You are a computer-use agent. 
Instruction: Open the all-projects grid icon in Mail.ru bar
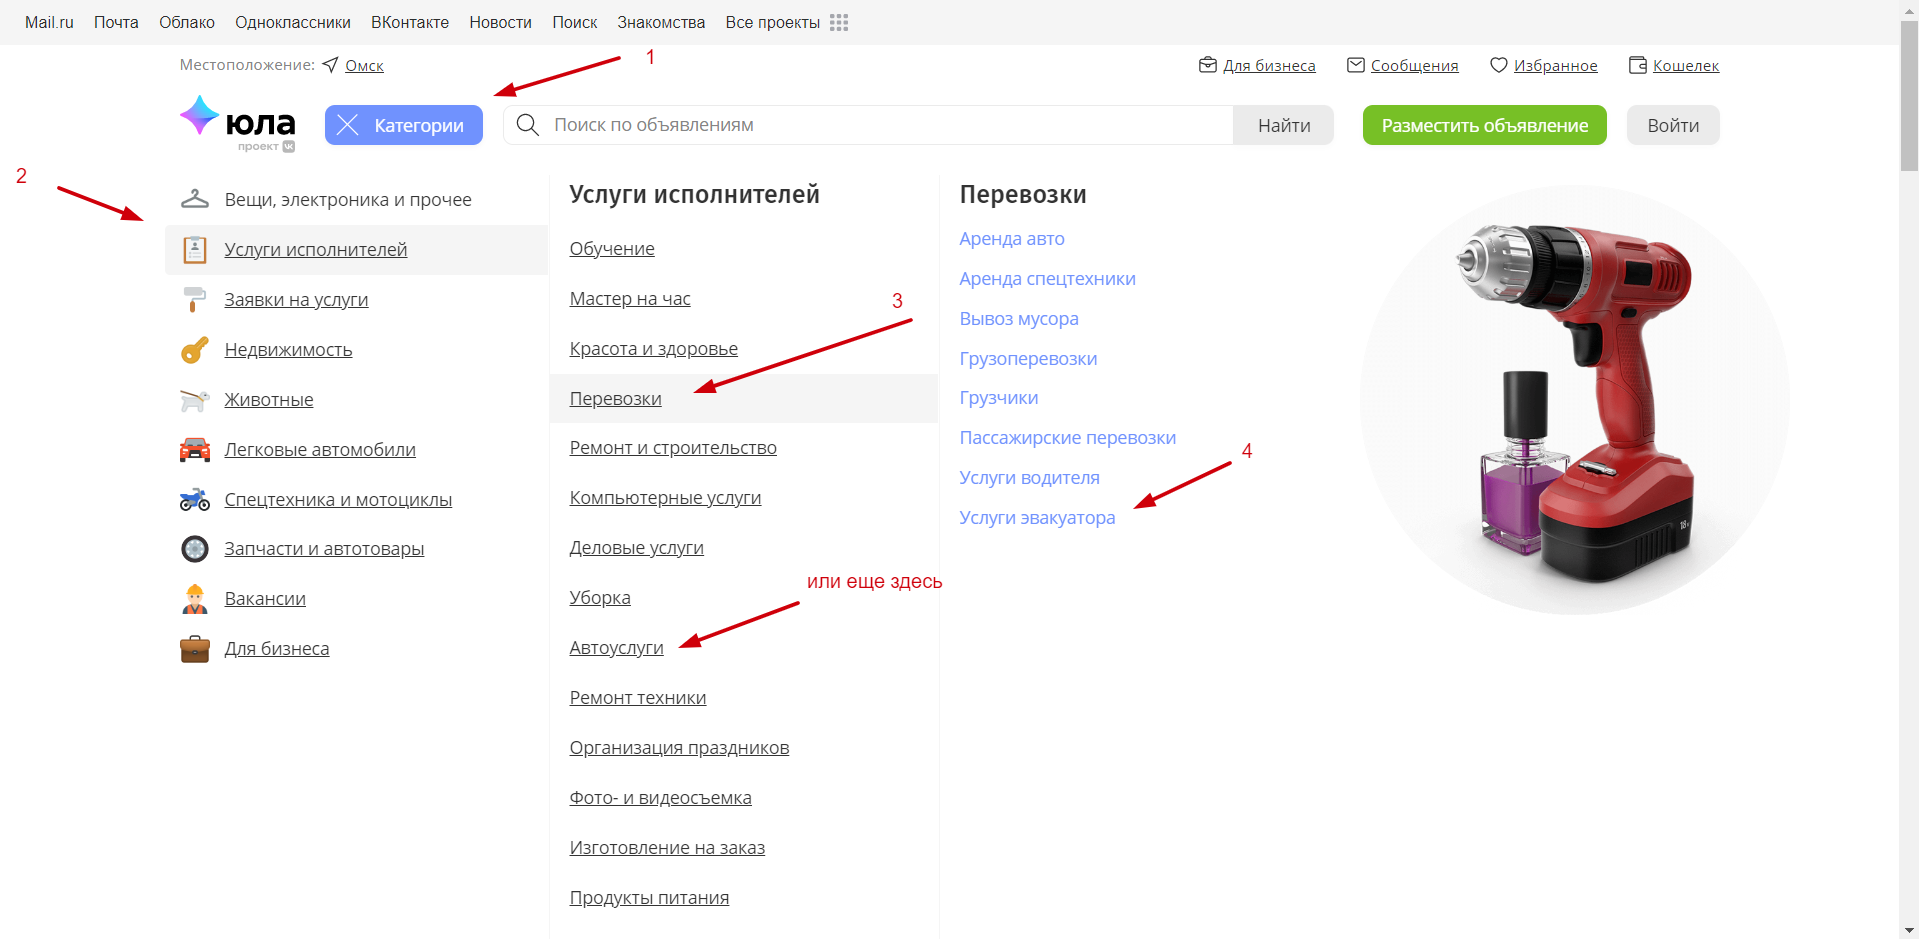(x=839, y=22)
